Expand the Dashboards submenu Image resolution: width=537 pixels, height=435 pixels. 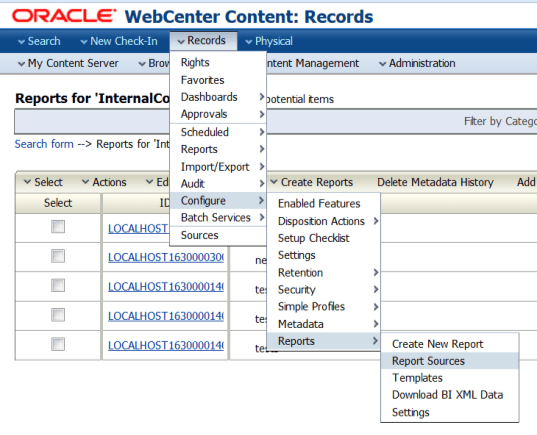(x=218, y=97)
